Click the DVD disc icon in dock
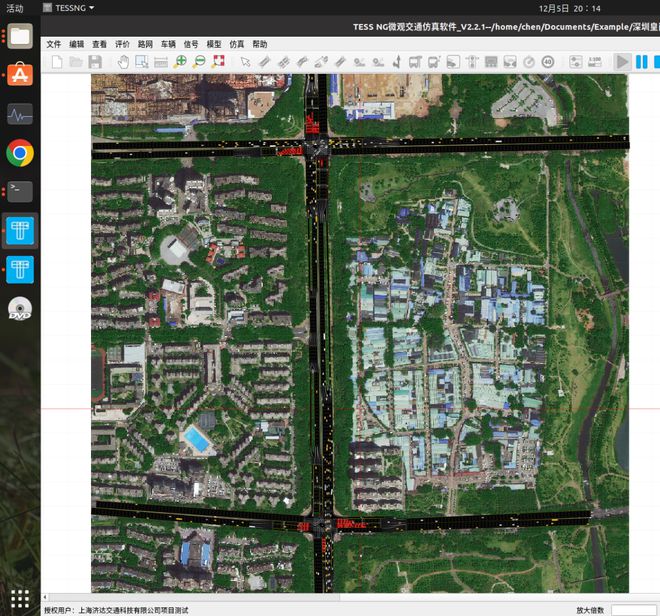The image size is (660, 616). (x=20, y=309)
